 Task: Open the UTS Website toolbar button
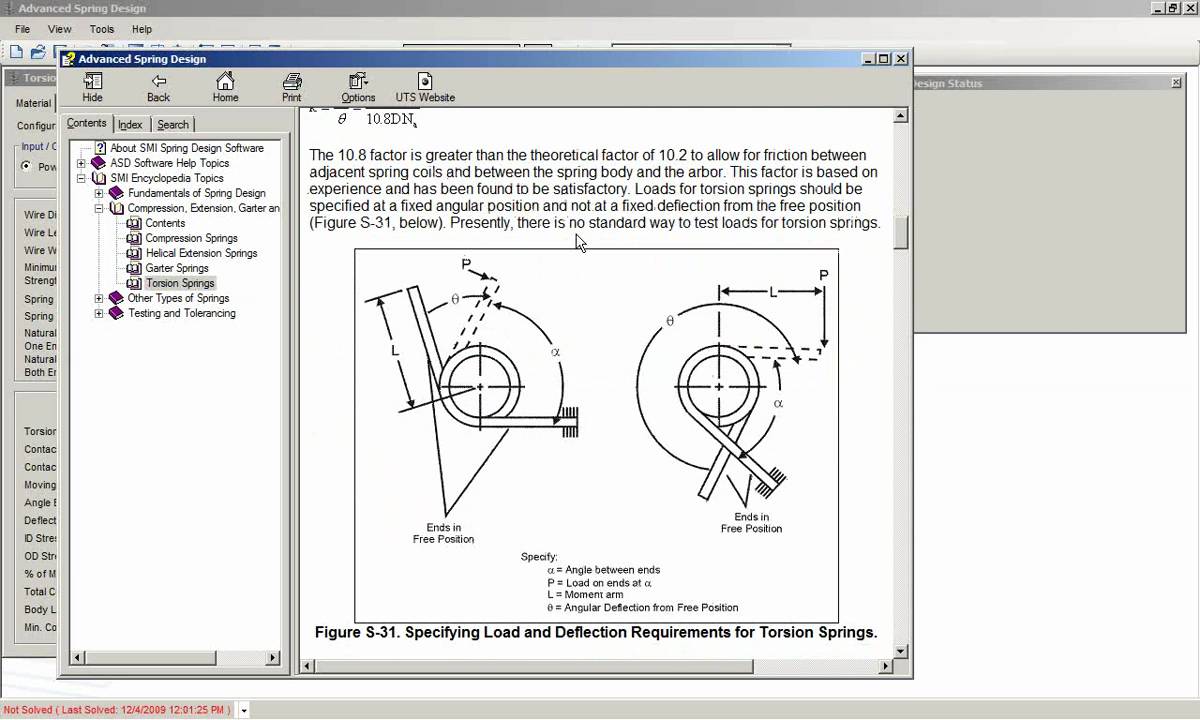[425, 88]
